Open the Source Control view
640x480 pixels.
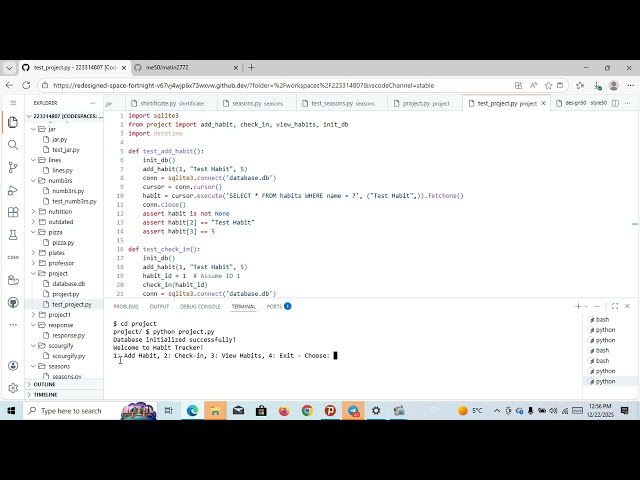point(13,167)
